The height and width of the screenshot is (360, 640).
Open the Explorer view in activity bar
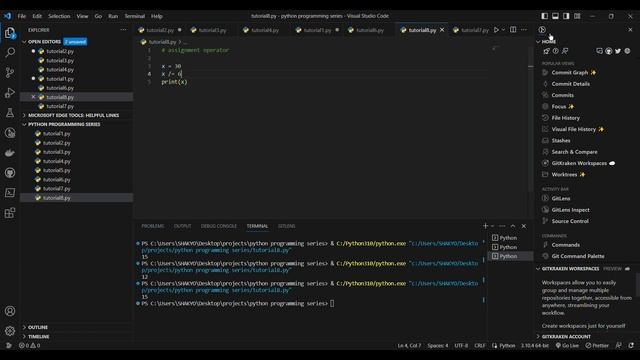pyautogui.click(x=10, y=33)
